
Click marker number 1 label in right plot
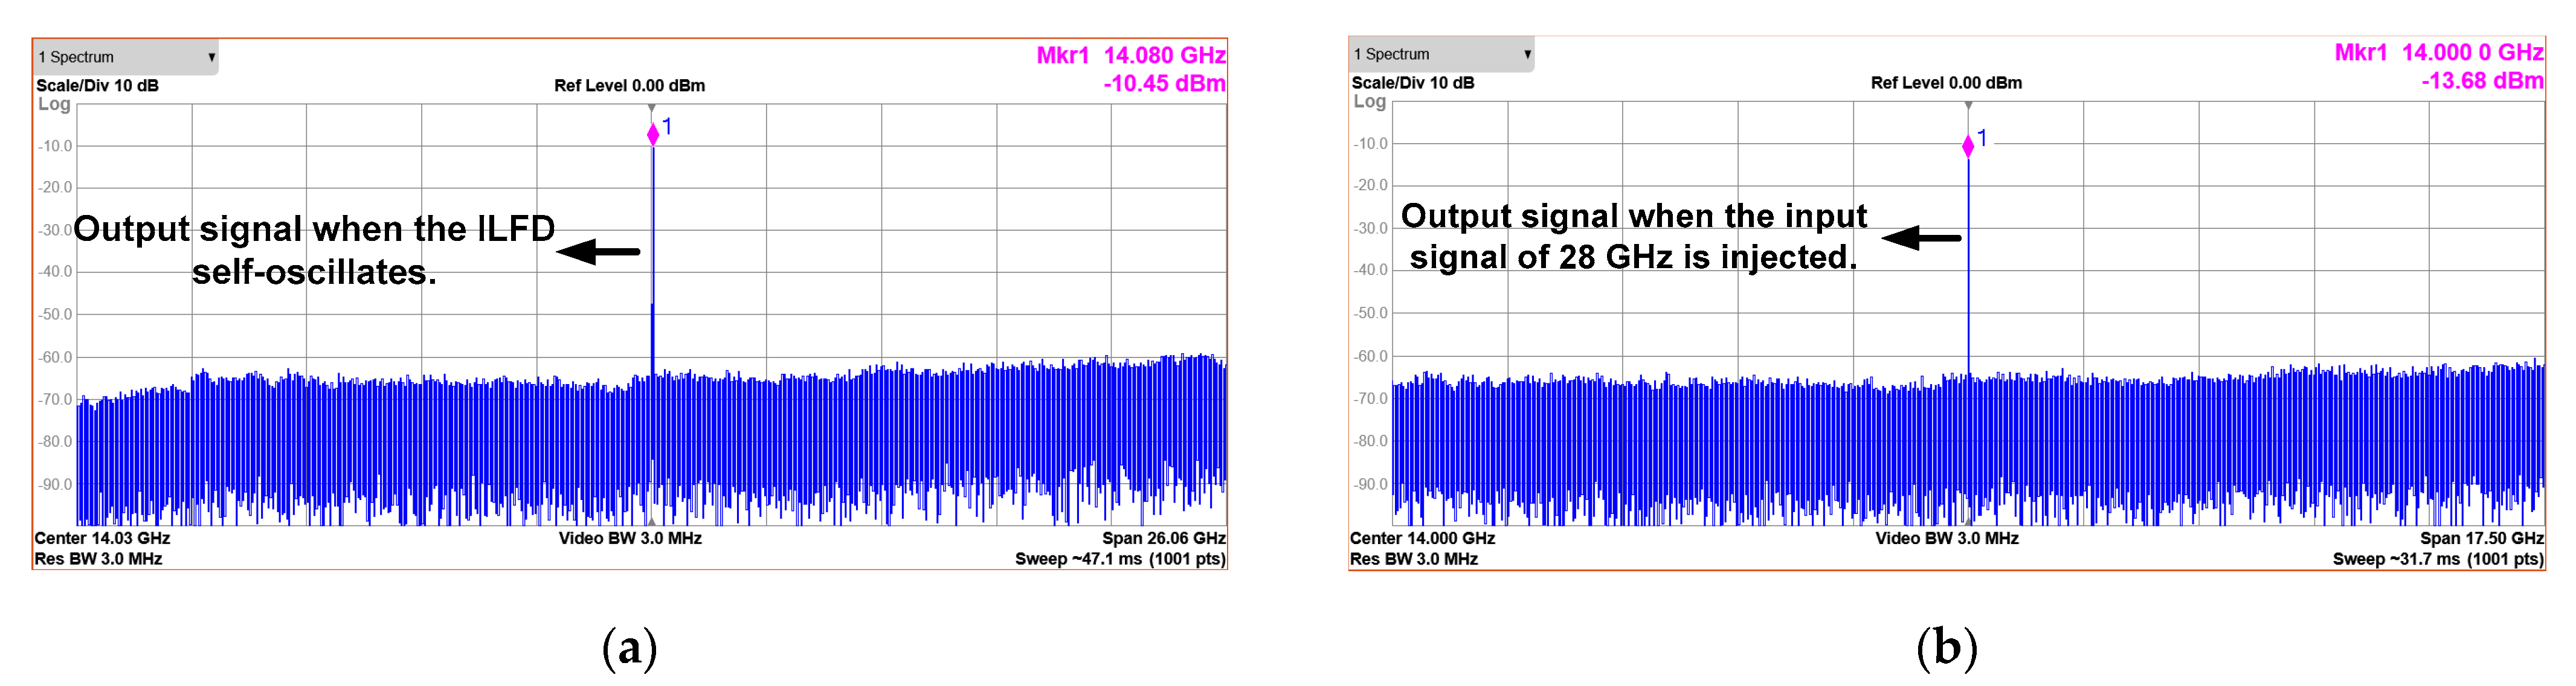point(1982,138)
